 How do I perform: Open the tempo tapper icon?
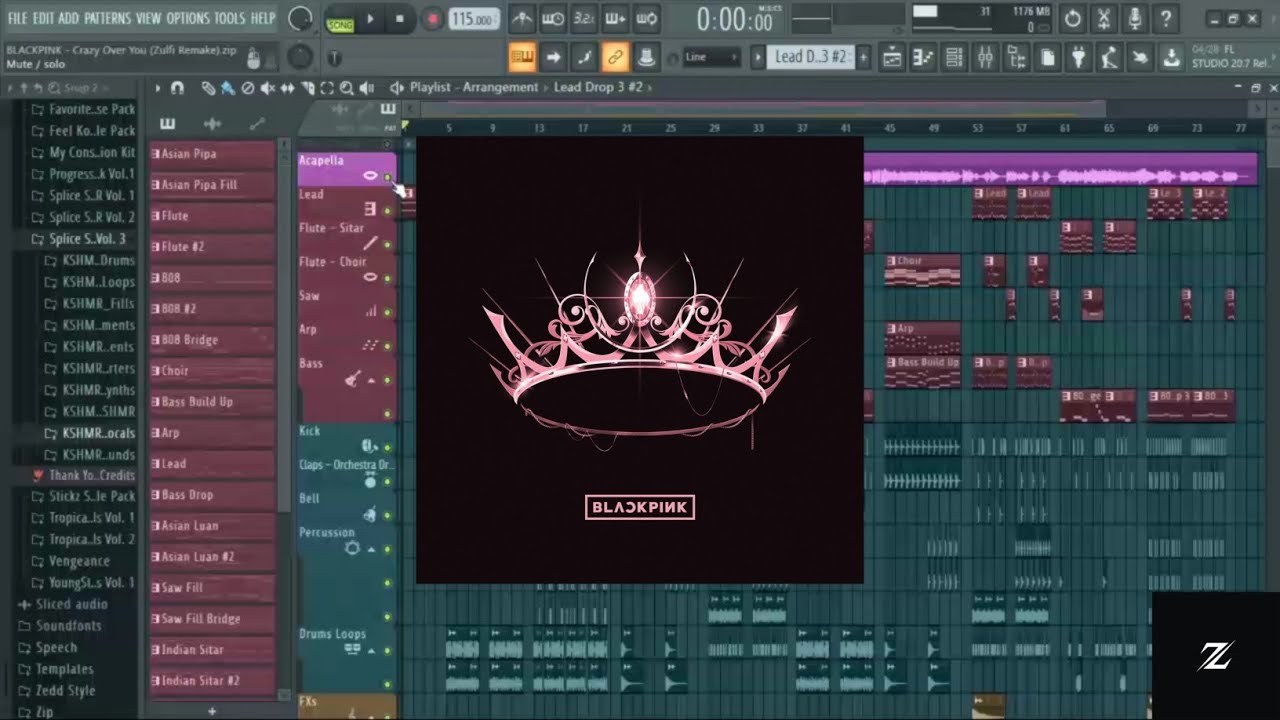tap(1109, 58)
